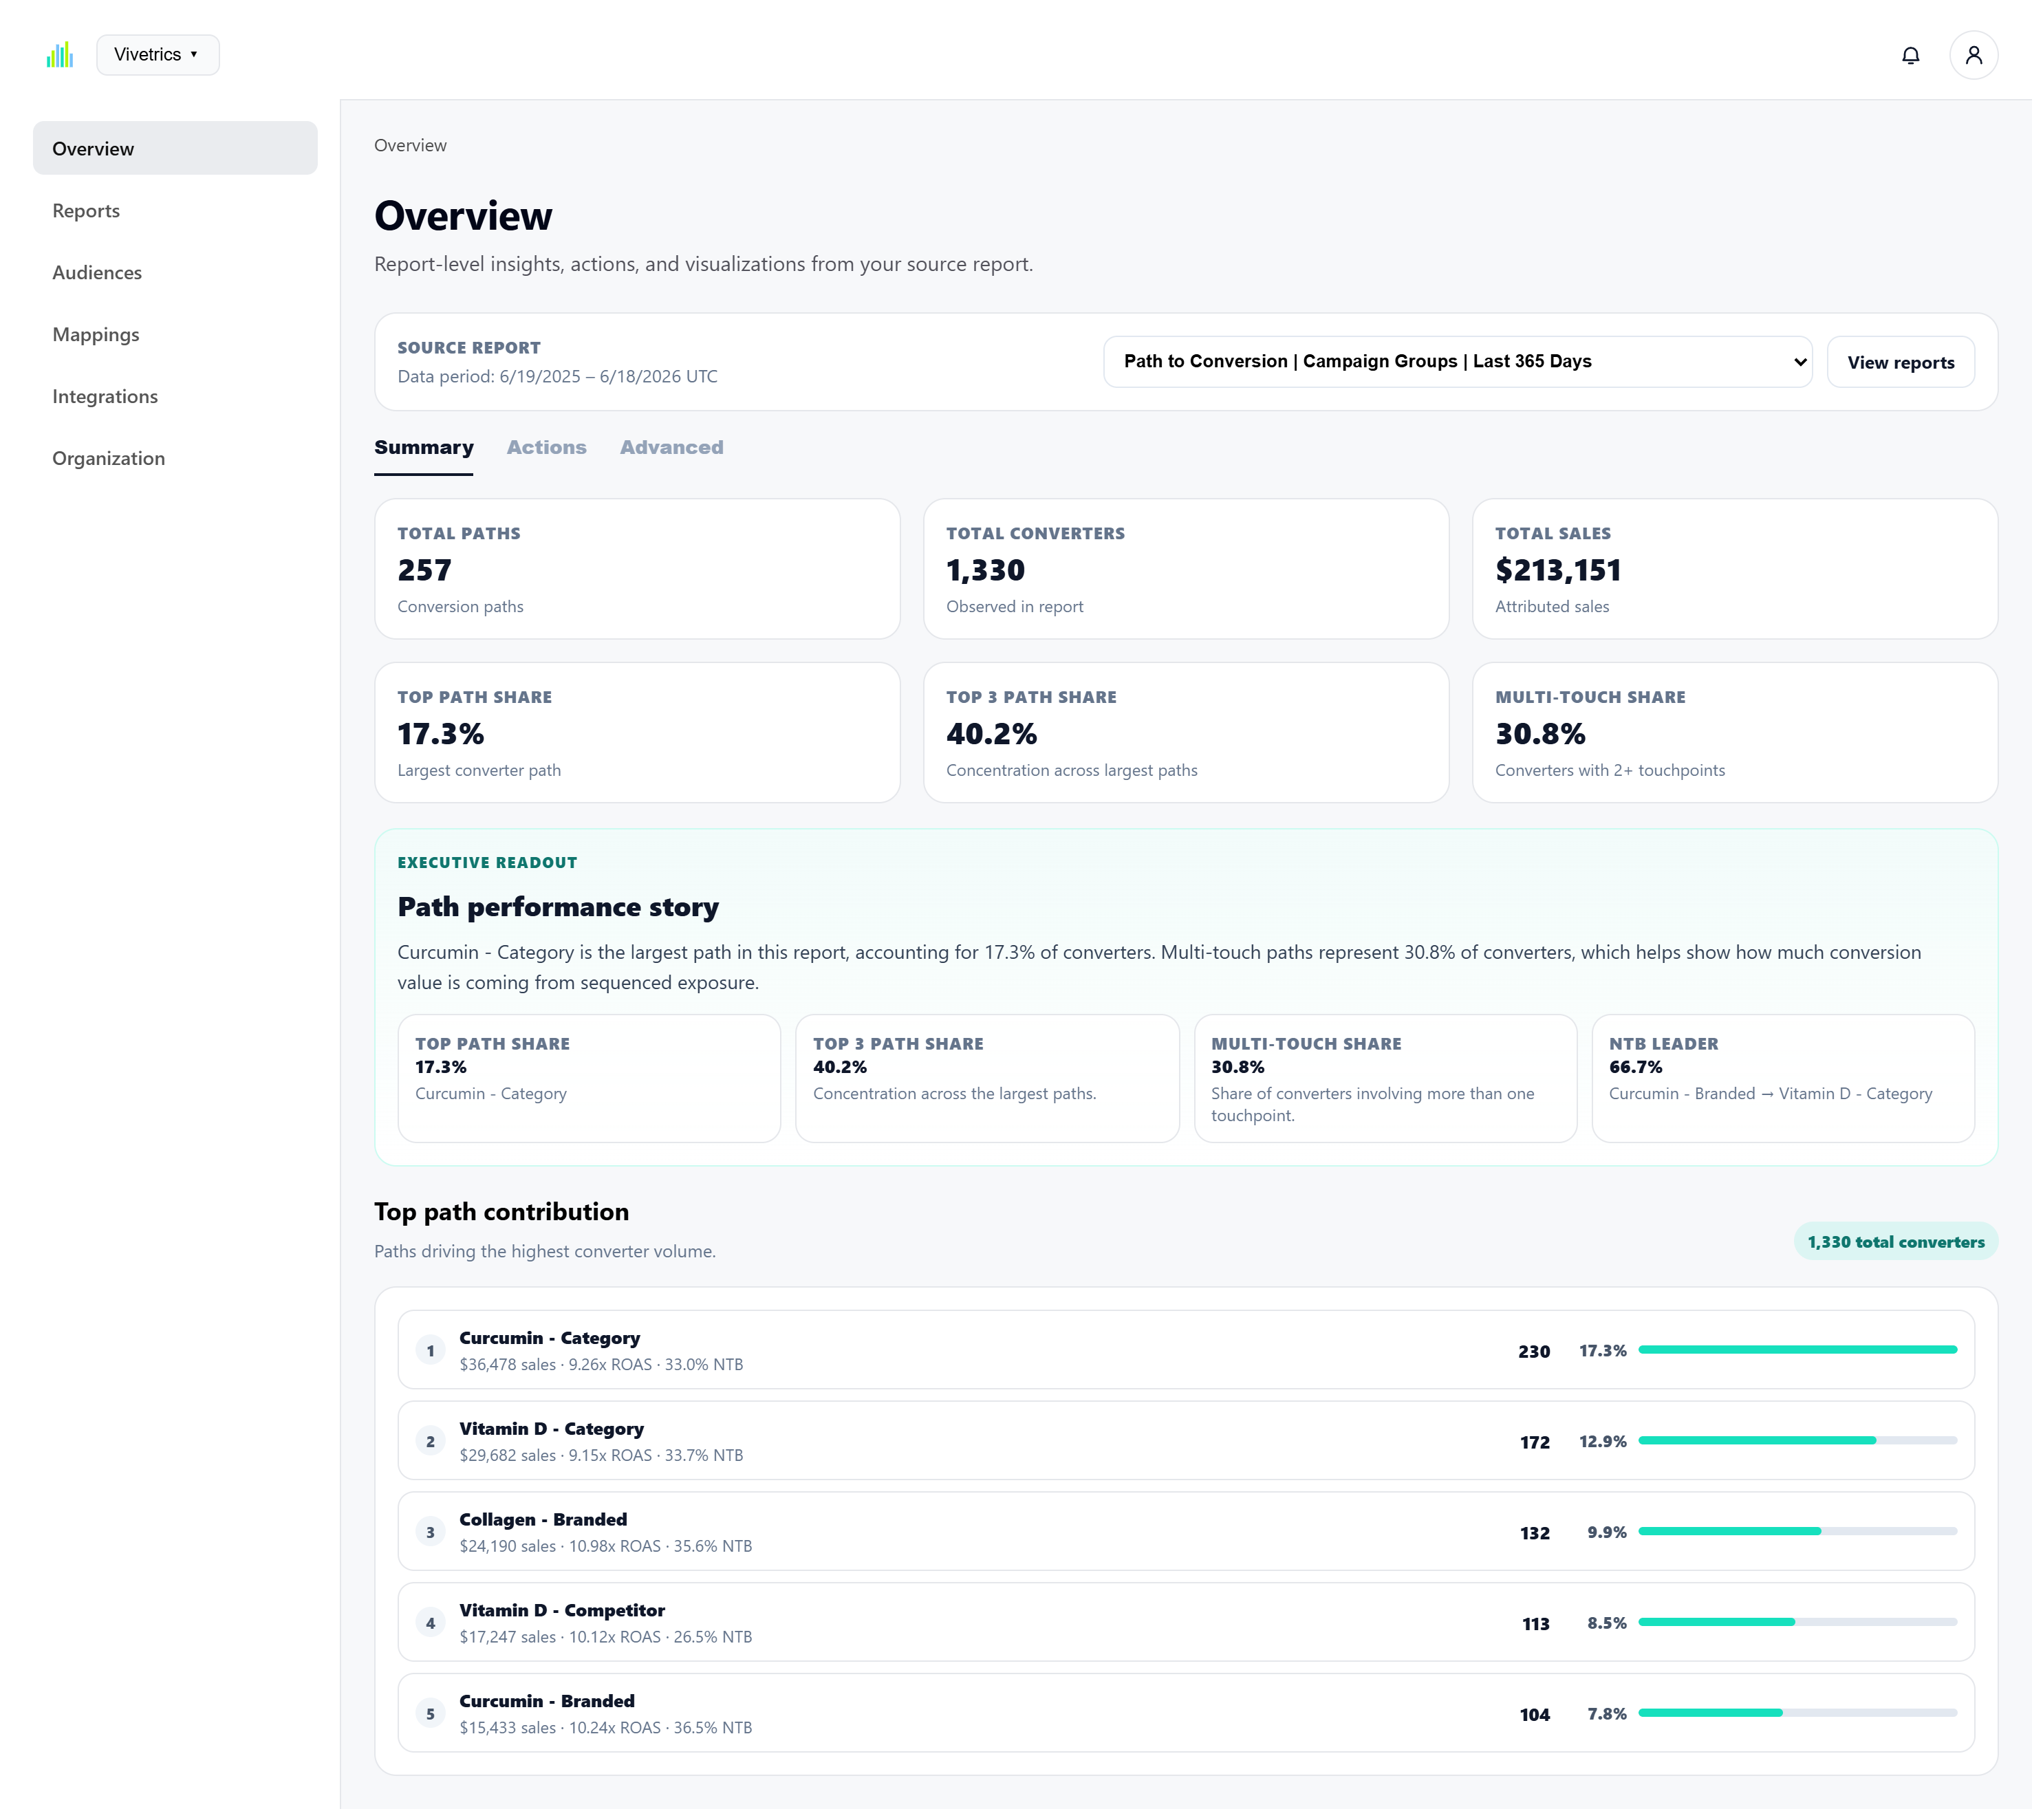
Task: Open Integrations in the sidebar
Action: (x=106, y=398)
